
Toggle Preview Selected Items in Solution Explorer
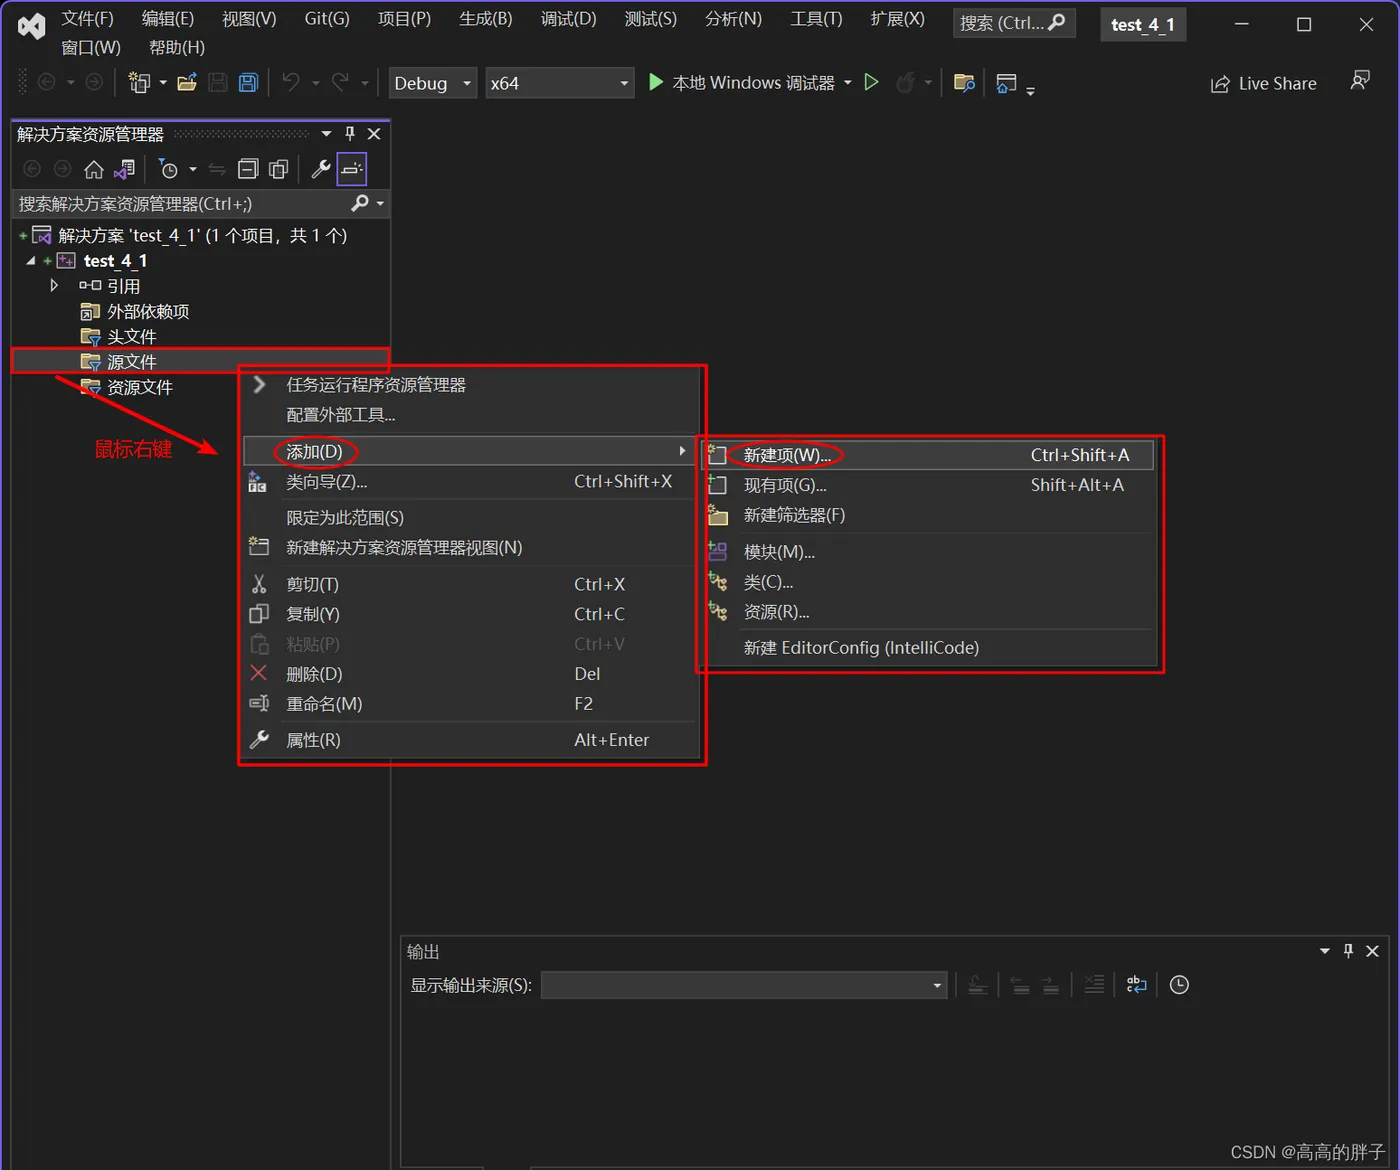pos(352,169)
